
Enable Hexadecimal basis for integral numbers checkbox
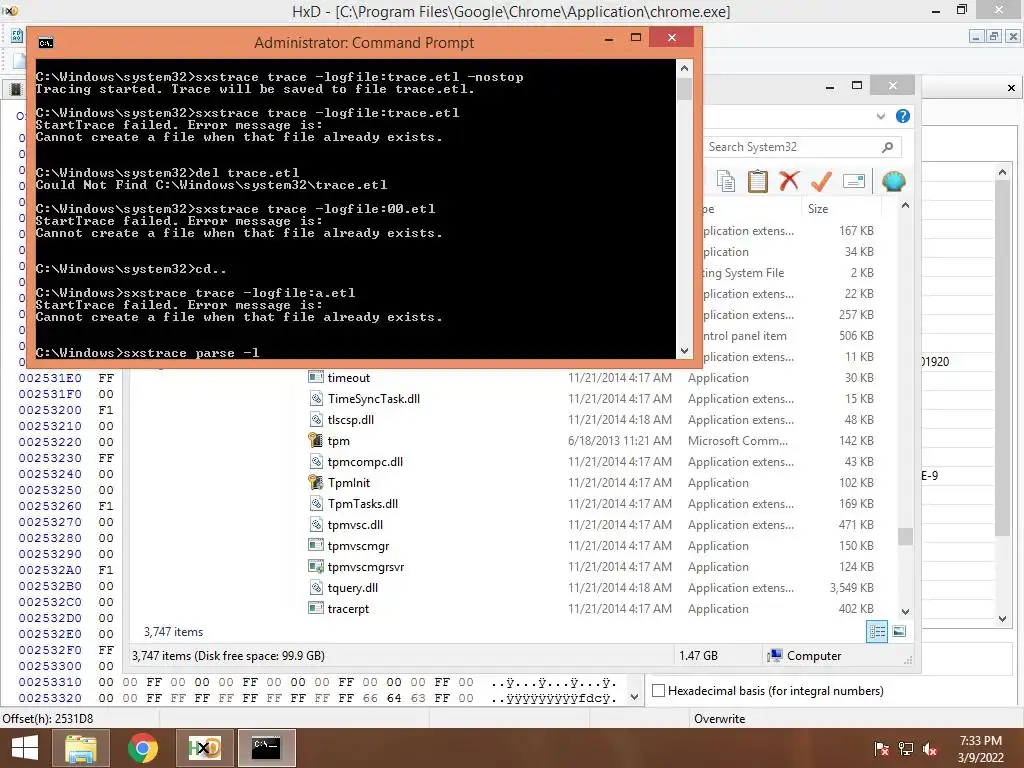pyautogui.click(x=659, y=691)
